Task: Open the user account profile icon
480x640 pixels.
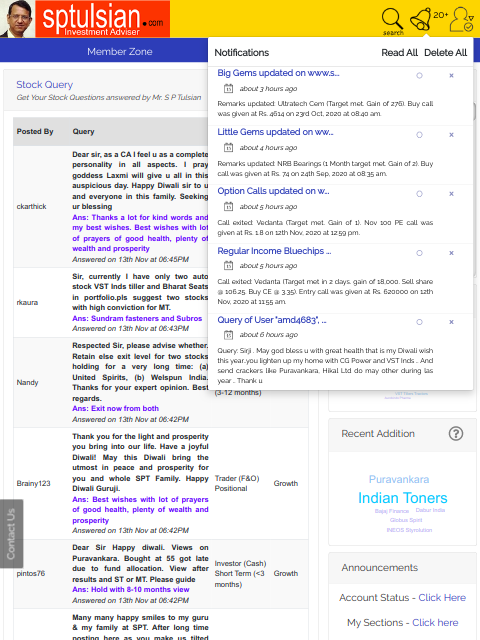Action: pyautogui.click(x=462, y=19)
